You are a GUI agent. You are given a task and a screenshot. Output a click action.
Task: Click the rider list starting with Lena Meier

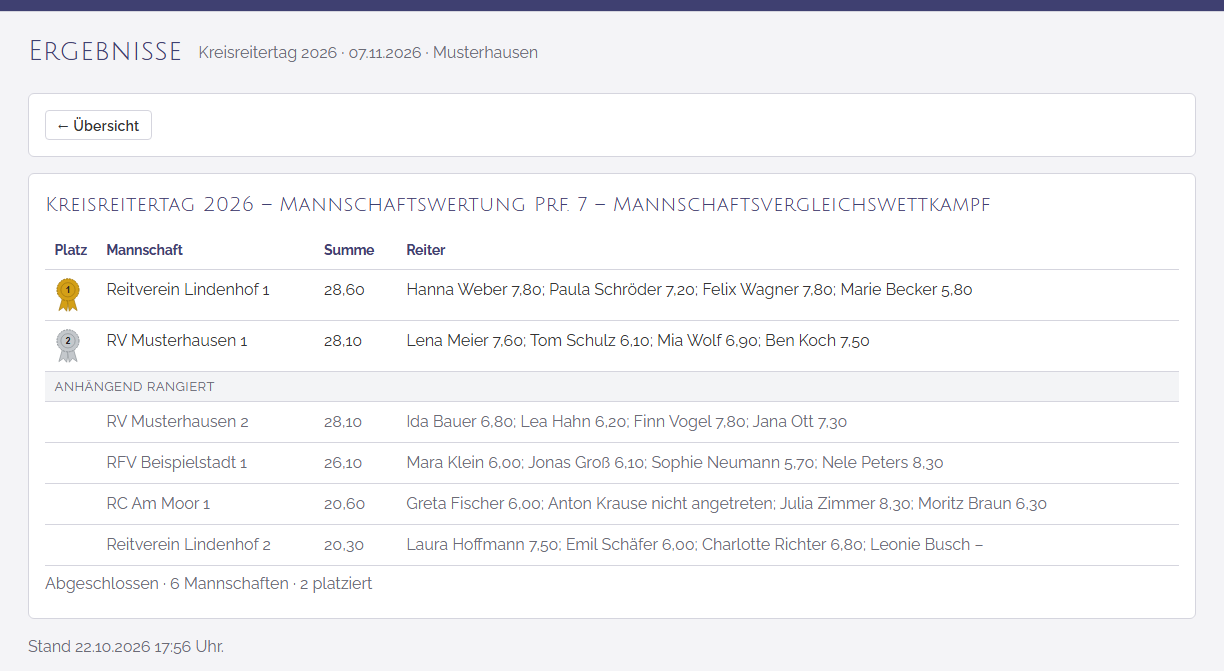point(638,341)
